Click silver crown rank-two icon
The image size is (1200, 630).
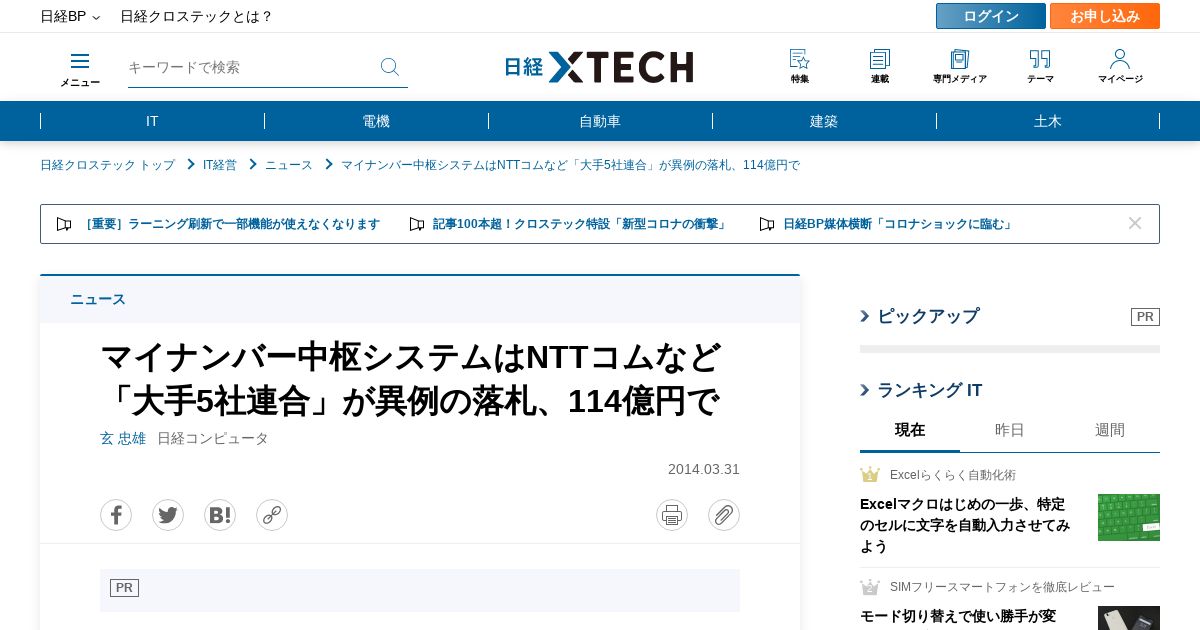click(x=870, y=587)
